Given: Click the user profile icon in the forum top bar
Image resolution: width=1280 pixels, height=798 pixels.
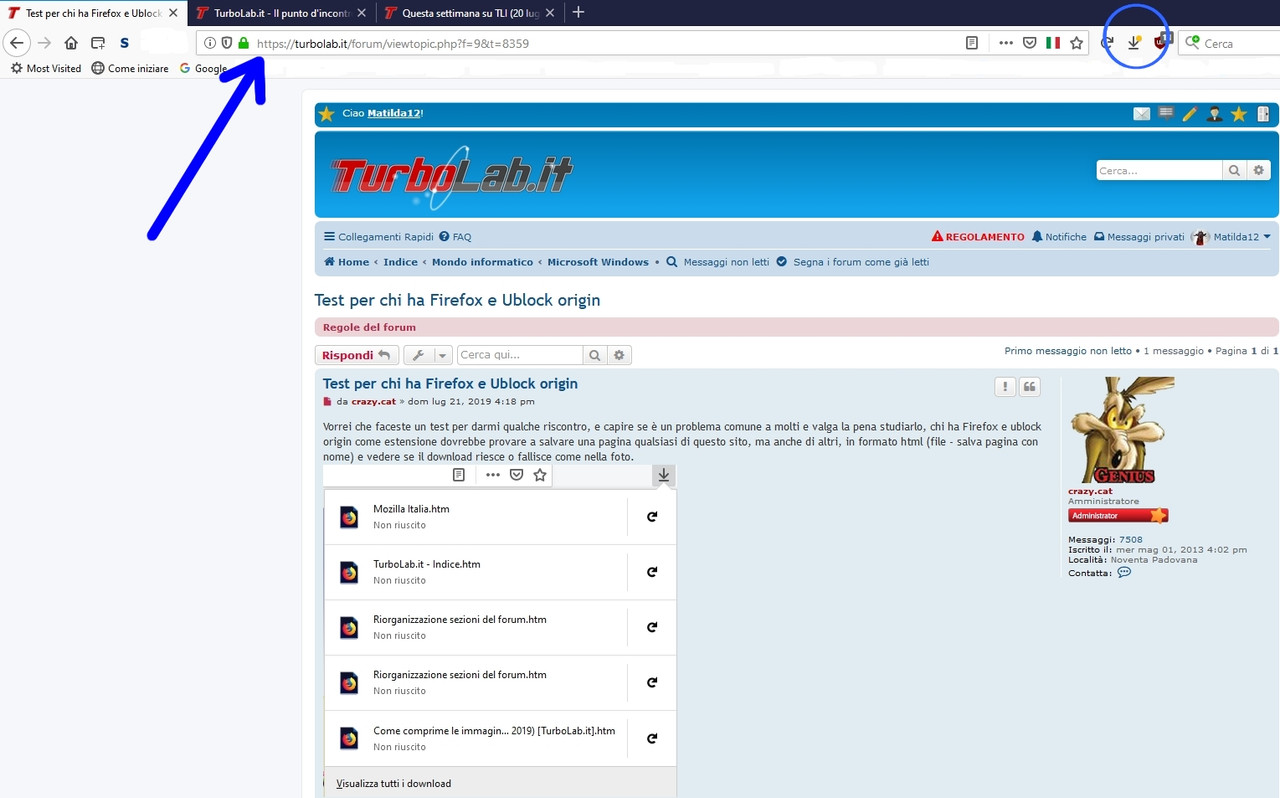Looking at the screenshot, I should (x=1214, y=114).
